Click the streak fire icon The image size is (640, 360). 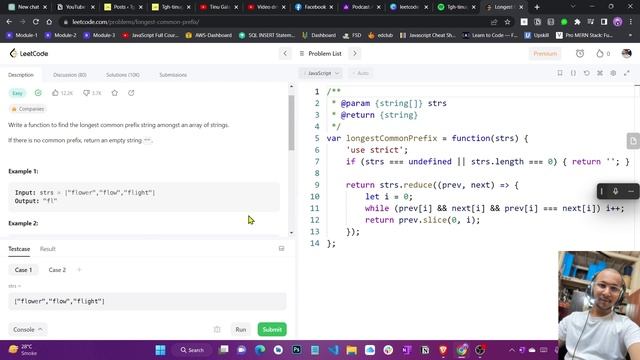tap(600, 53)
